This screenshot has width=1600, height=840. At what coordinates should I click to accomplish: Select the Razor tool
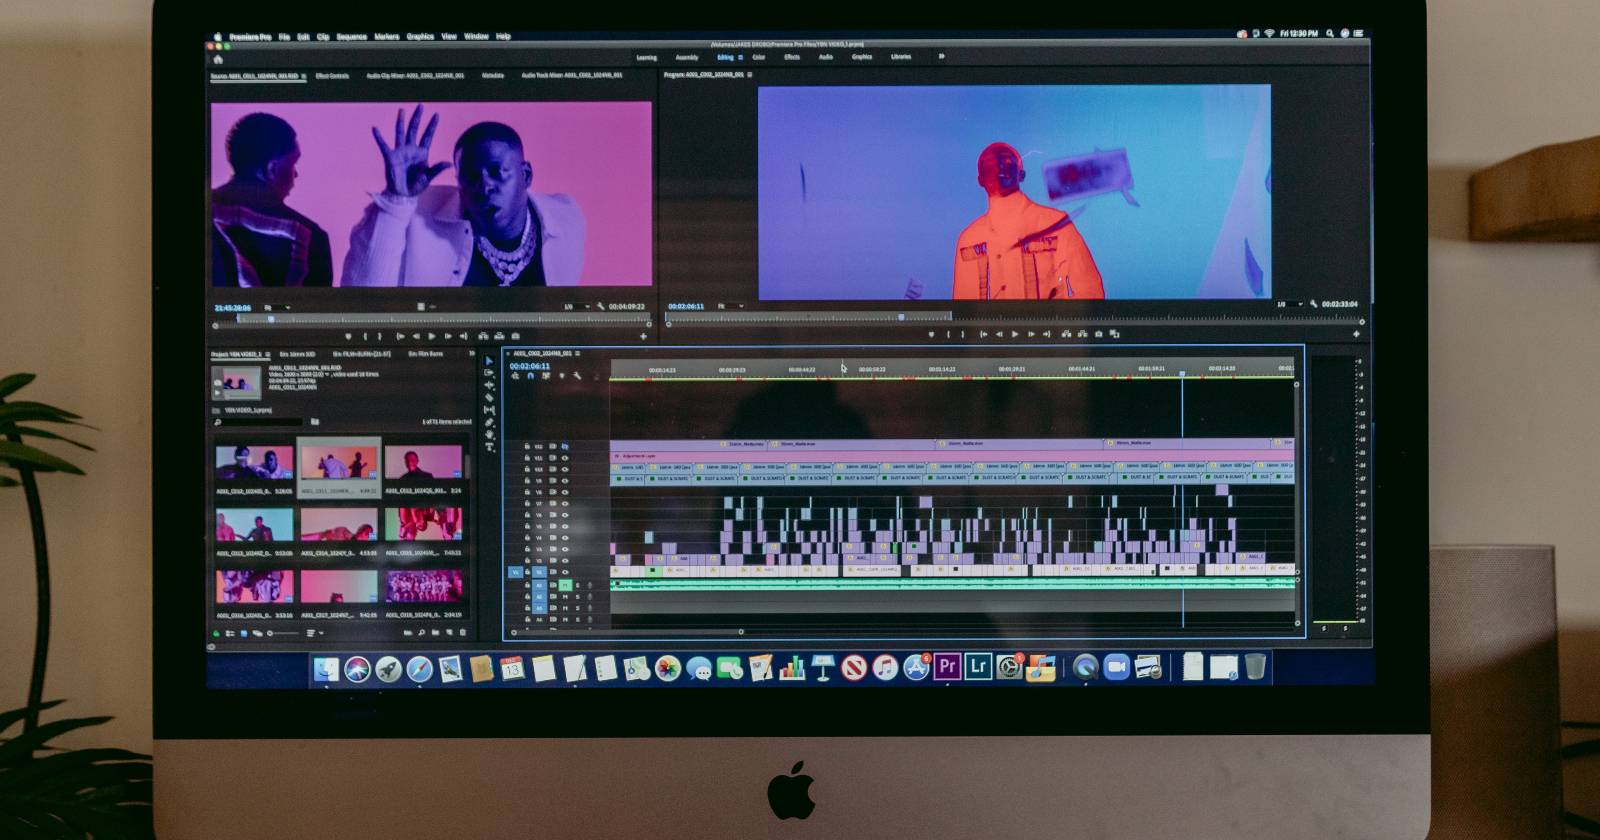pos(489,397)
